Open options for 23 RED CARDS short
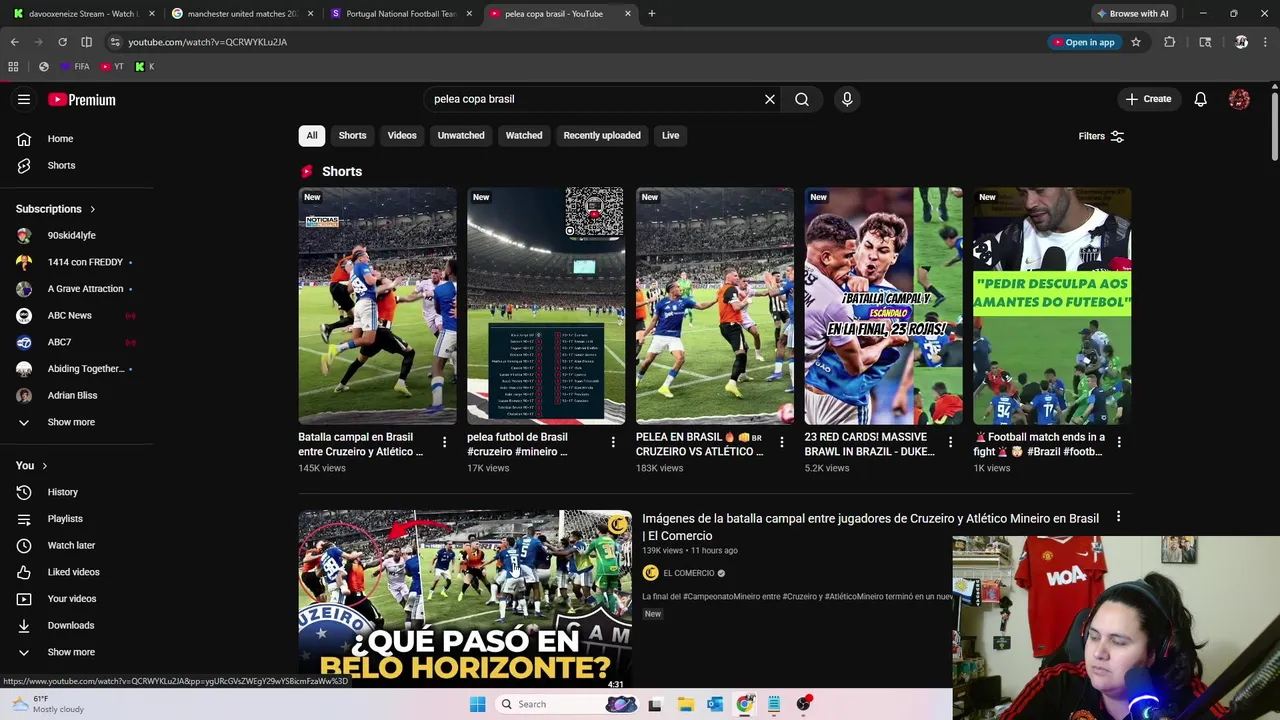The height and width of the screenshot is (720, 1280). (x=951, y=442)
